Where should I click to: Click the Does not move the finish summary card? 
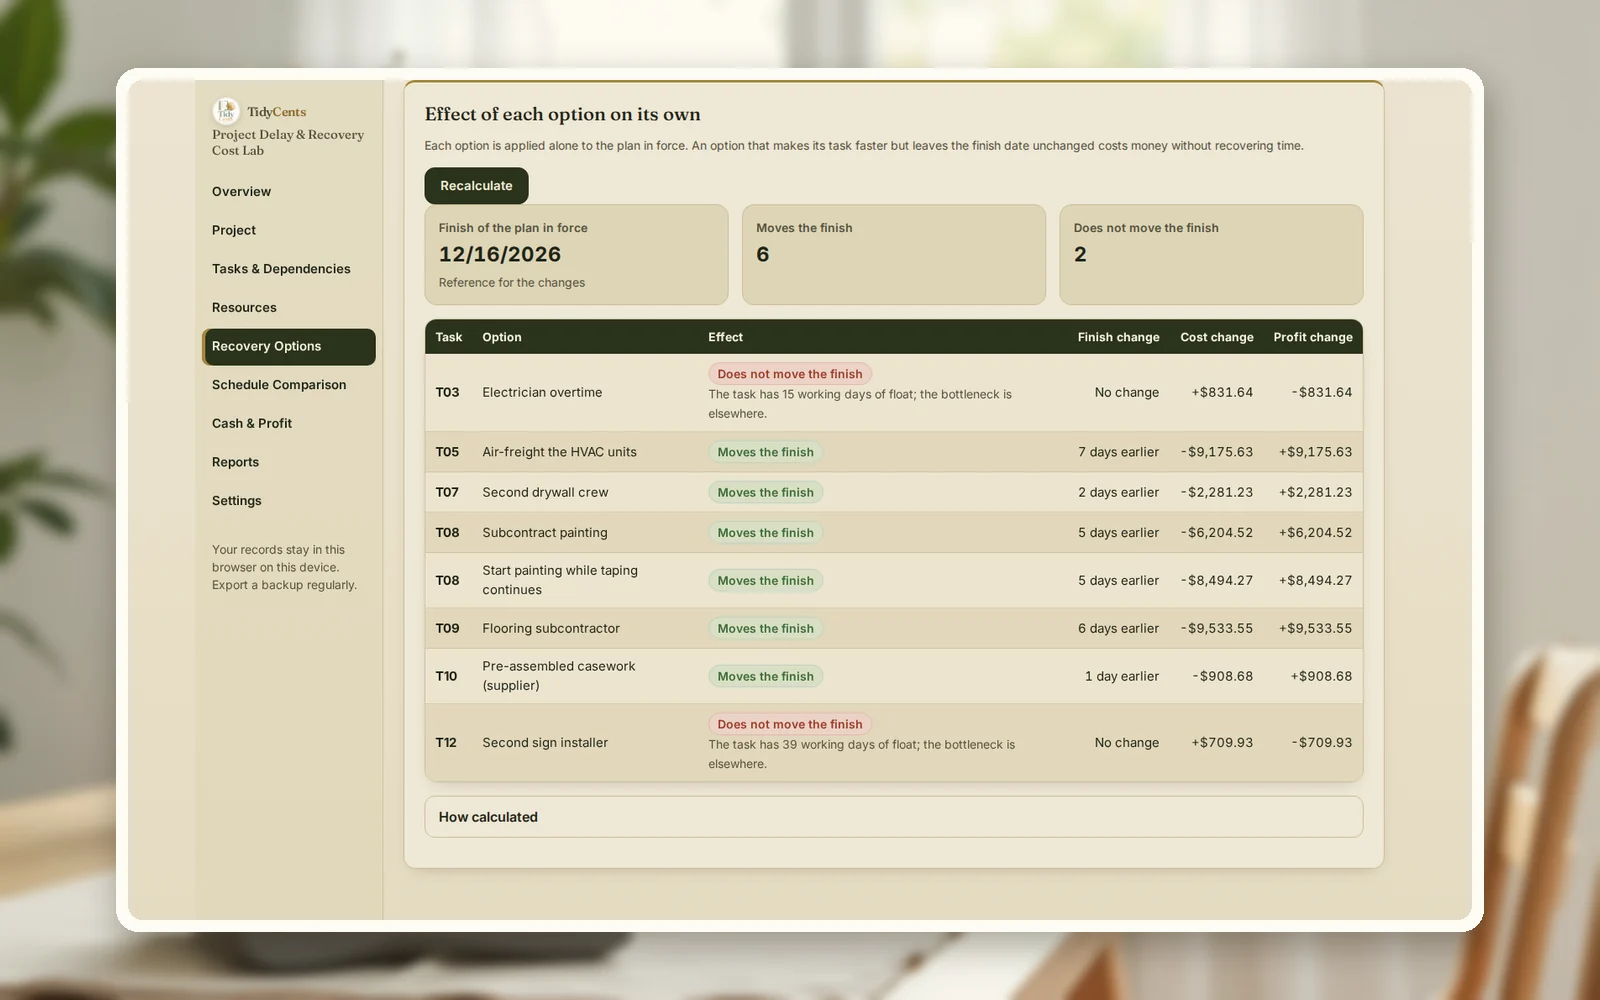[x=1211, y=255]
